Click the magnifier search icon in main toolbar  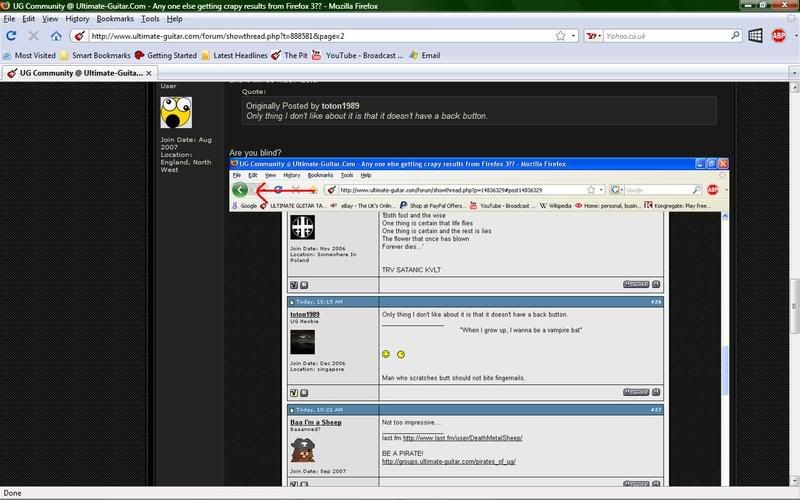pos(735,35)
